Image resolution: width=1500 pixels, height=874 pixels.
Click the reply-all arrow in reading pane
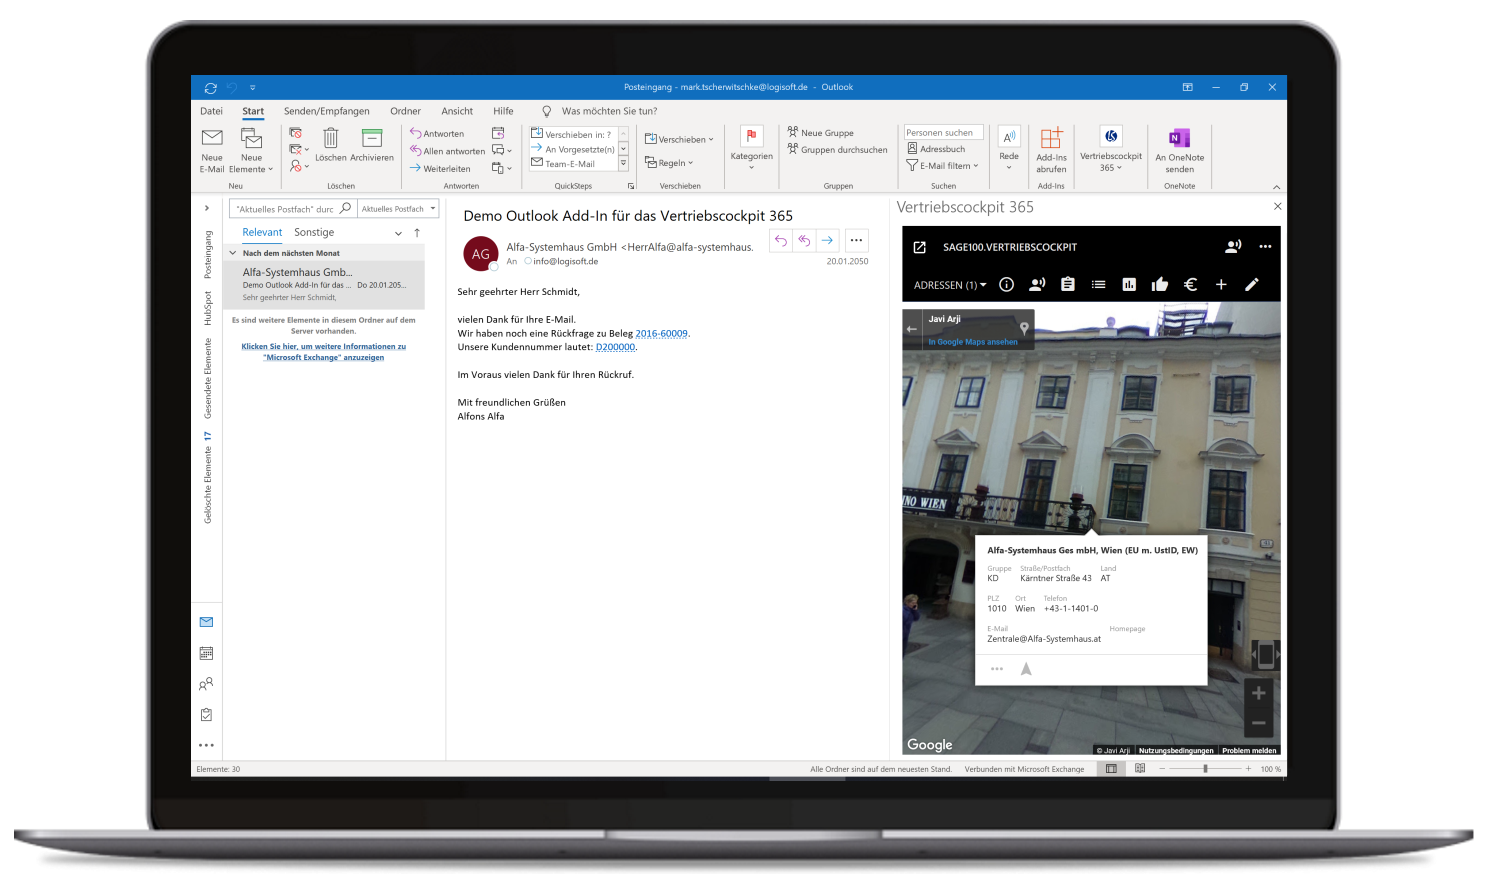(x=804, y=240)
